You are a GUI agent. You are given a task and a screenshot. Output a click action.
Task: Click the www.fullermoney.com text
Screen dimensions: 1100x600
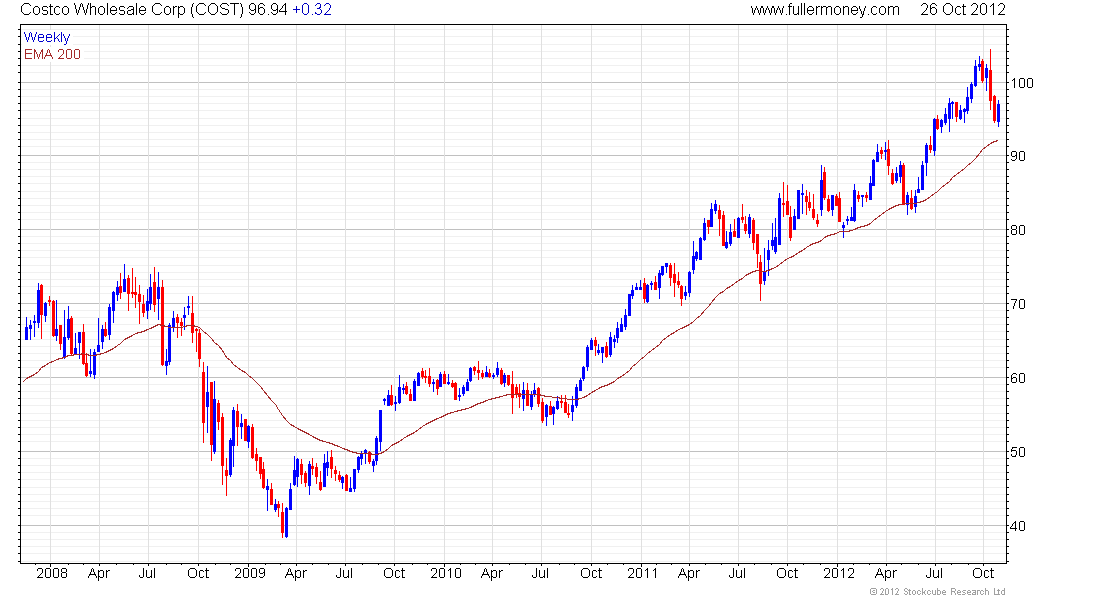click(825, 10)
